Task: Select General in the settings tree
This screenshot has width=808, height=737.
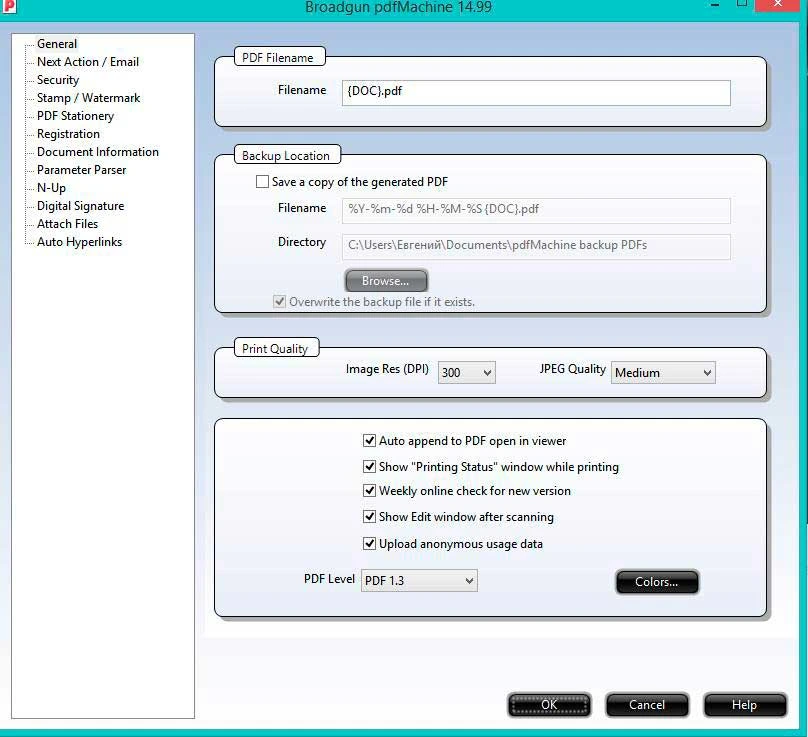Action: pos(57,44)
